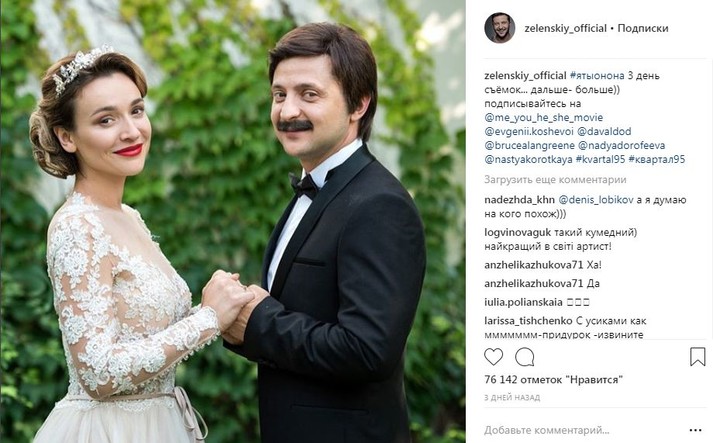Open #kvartal95 hashtag

click(x=600, y=160)
